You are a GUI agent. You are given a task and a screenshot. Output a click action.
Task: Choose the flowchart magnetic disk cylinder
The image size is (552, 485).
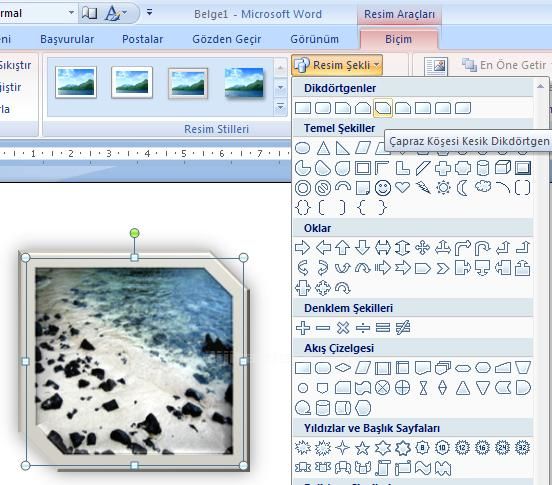coord(323,408)
